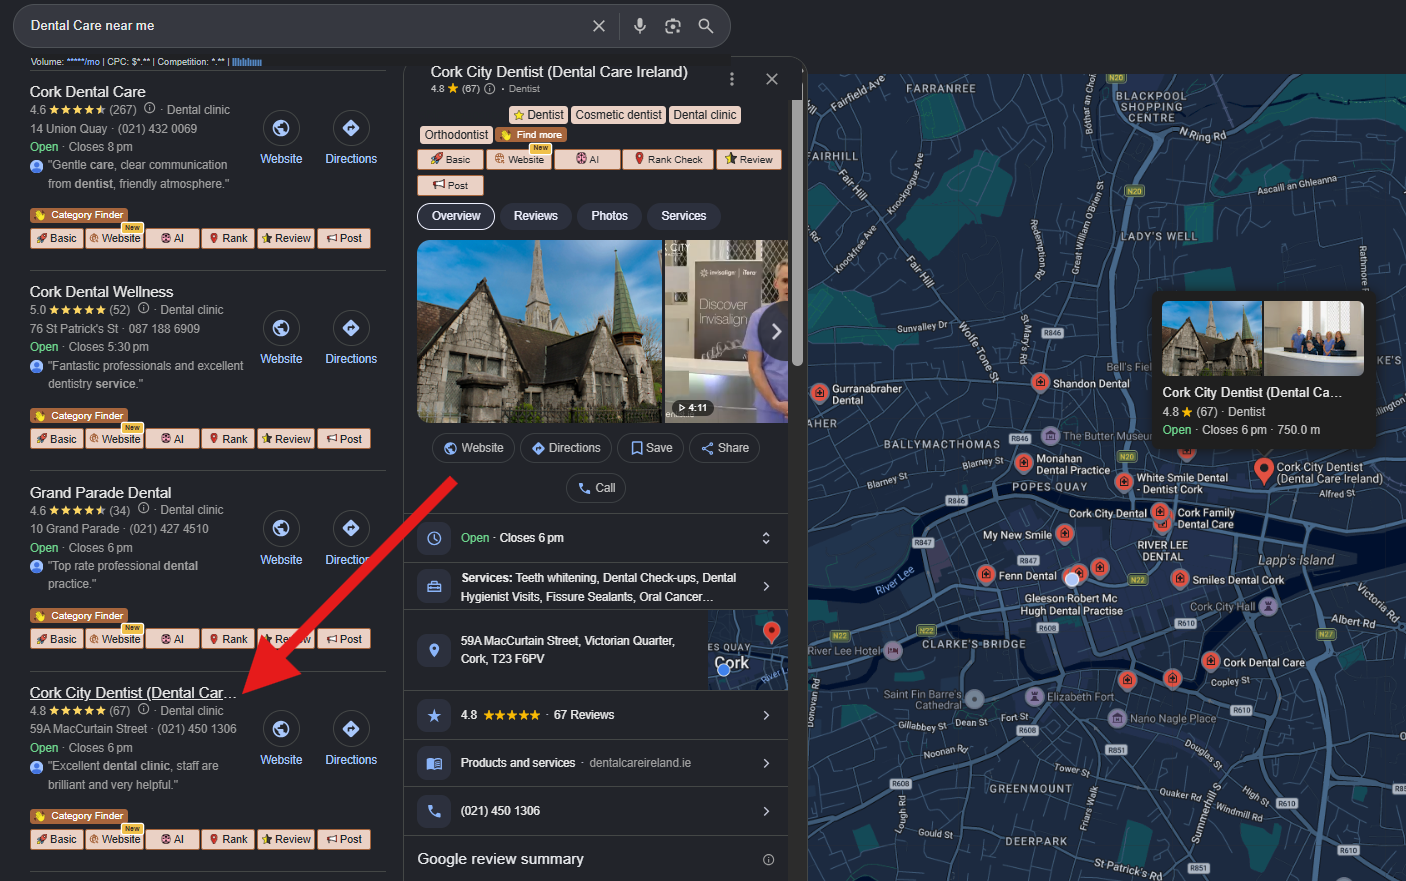This screenshot has height=881, width=1406.
Task: Click the Call button
Action: click(x=596, y=488)
